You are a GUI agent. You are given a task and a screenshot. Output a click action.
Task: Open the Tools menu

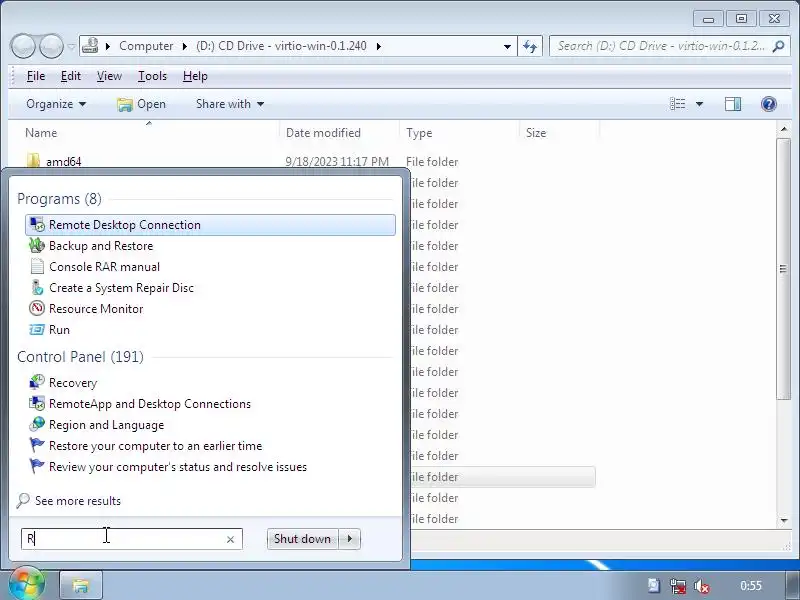pyautogui.click(x=152, y=76)
